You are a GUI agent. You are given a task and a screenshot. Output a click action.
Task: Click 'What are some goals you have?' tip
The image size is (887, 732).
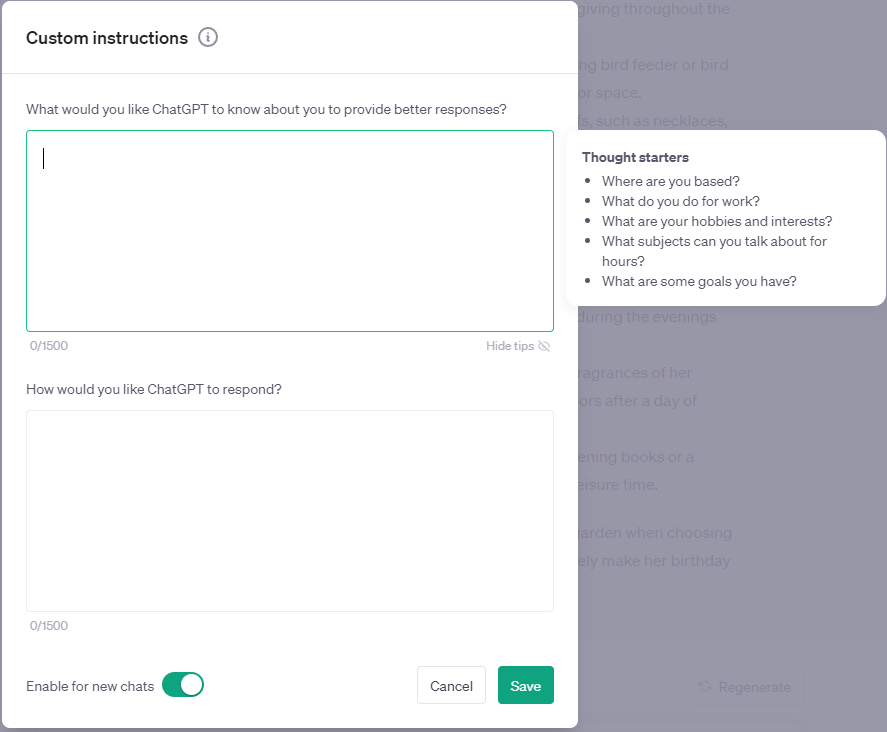pyautogui.click(x=699, y=281)
